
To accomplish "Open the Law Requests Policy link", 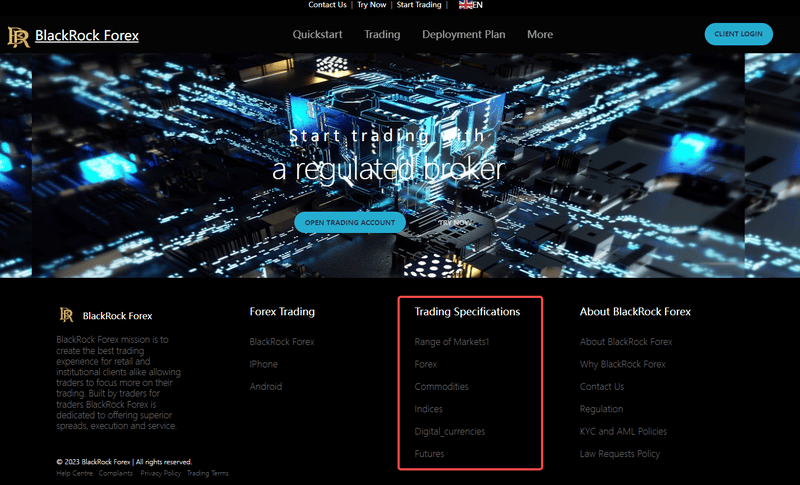I will [619, 454].
